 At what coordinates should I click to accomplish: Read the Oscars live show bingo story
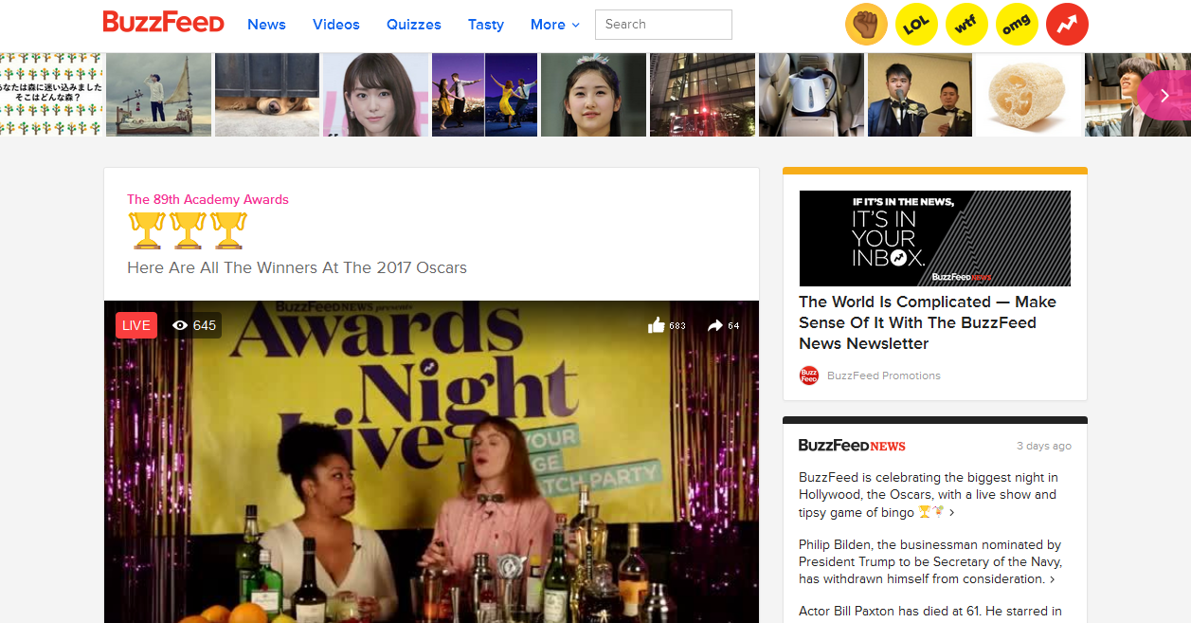pyautogui.click(x=928, y=495)
